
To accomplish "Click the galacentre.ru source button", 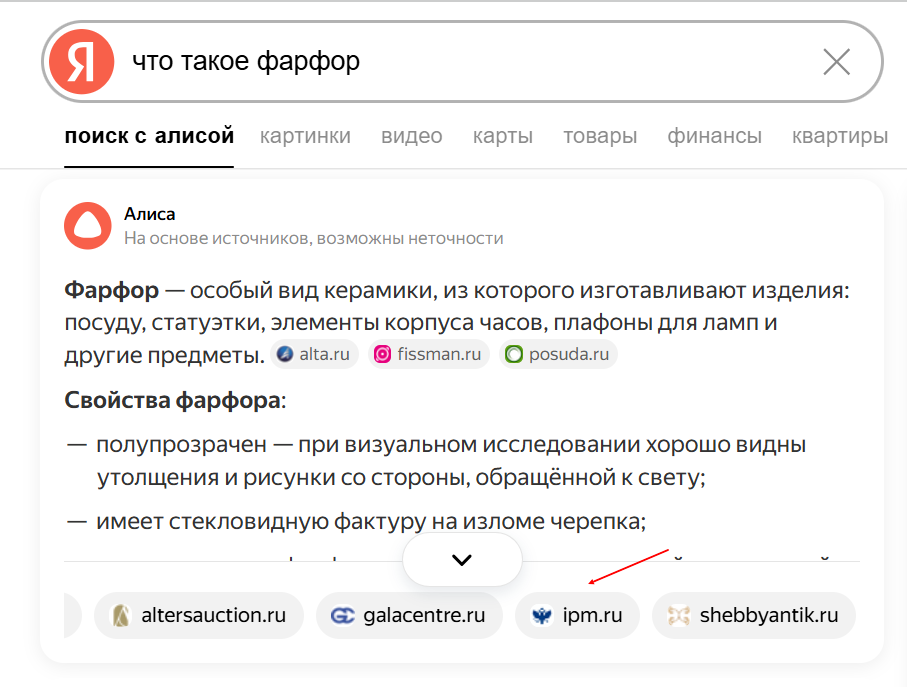I will coord(408,615).
